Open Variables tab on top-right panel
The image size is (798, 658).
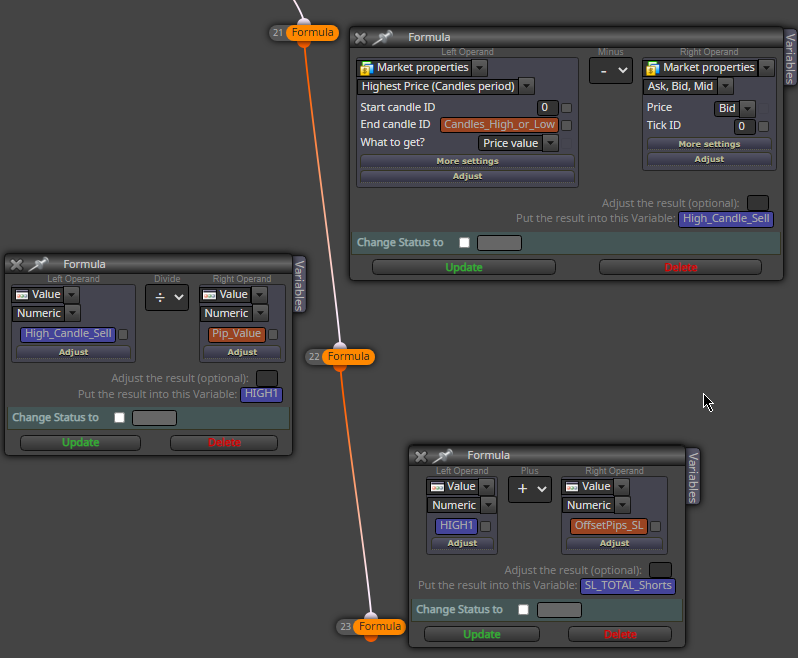[790, 58]
